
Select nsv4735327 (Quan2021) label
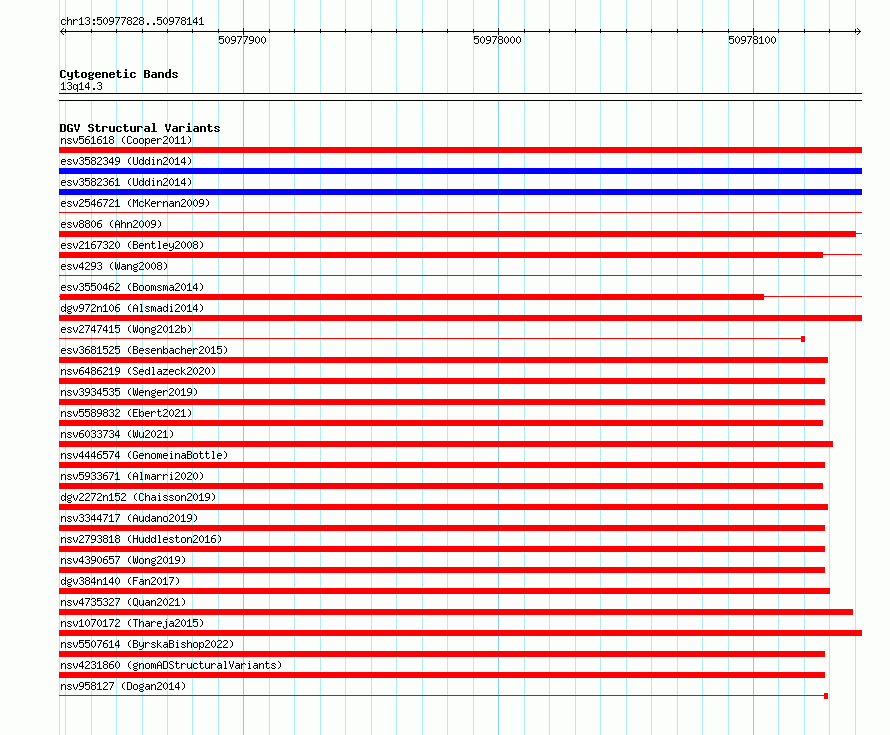(123, 602)
